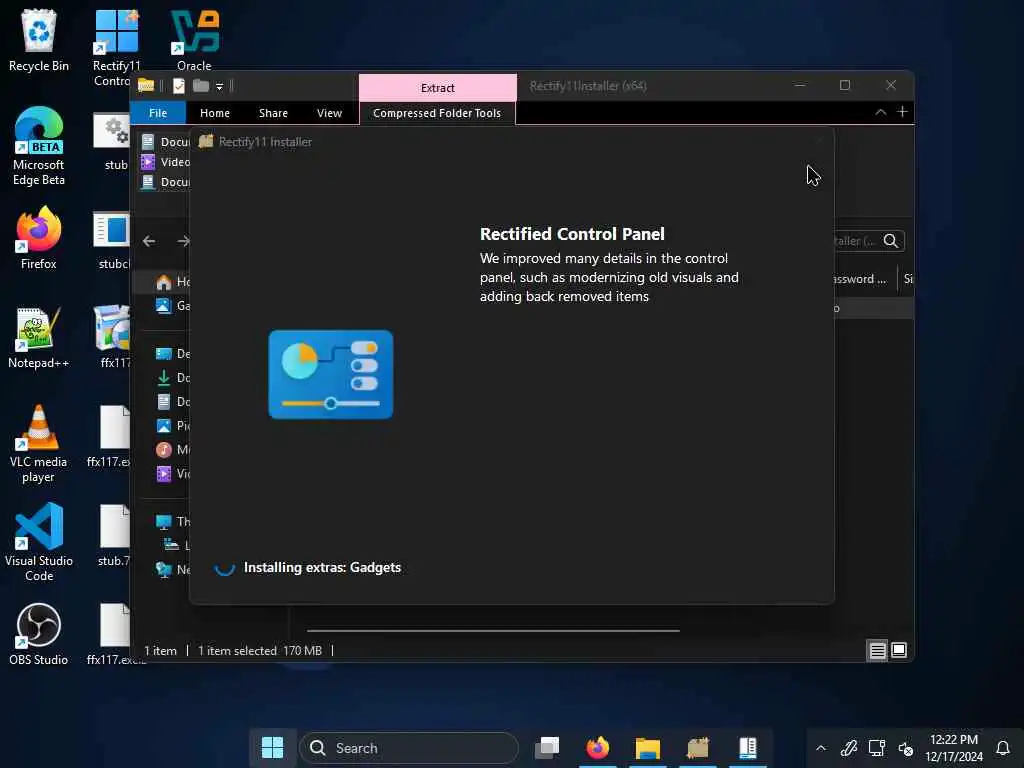Image resolution: width=1024 pixels, height=768 pixels.
Task: Select Downloads in the navigation pane
Action: (172, 377)
